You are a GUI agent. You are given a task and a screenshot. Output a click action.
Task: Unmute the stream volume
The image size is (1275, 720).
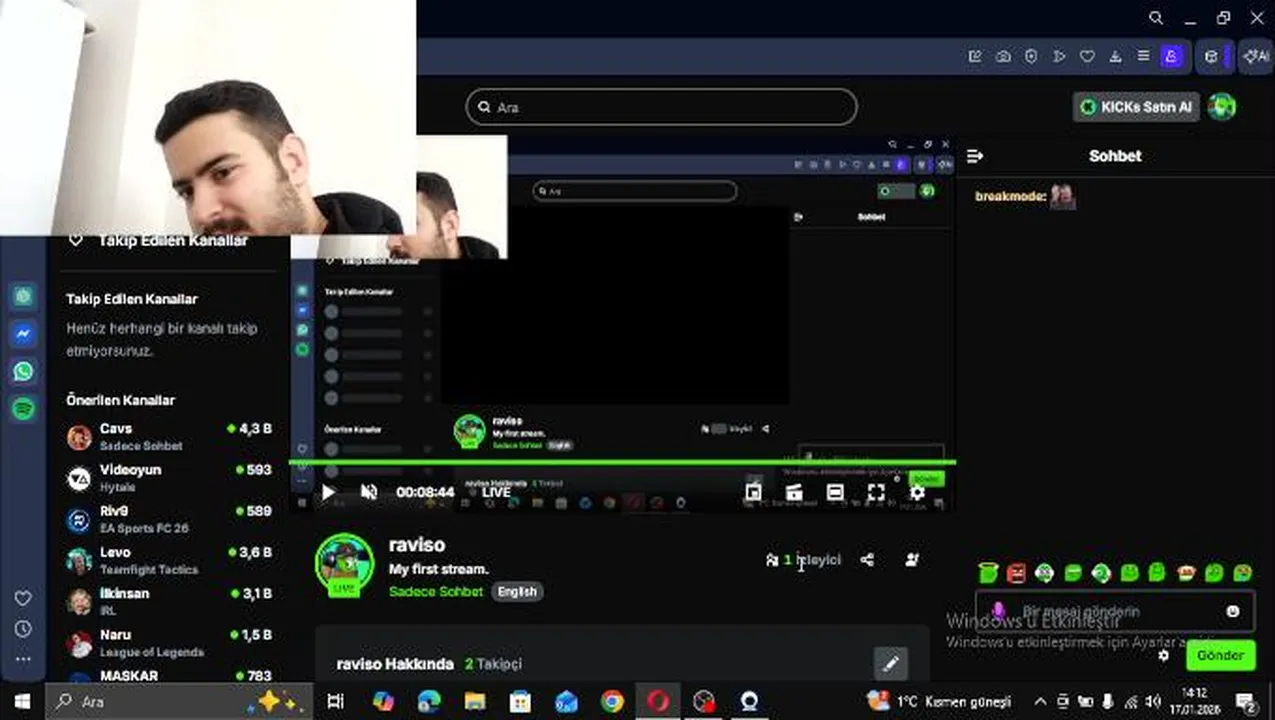tap(369, 492)
